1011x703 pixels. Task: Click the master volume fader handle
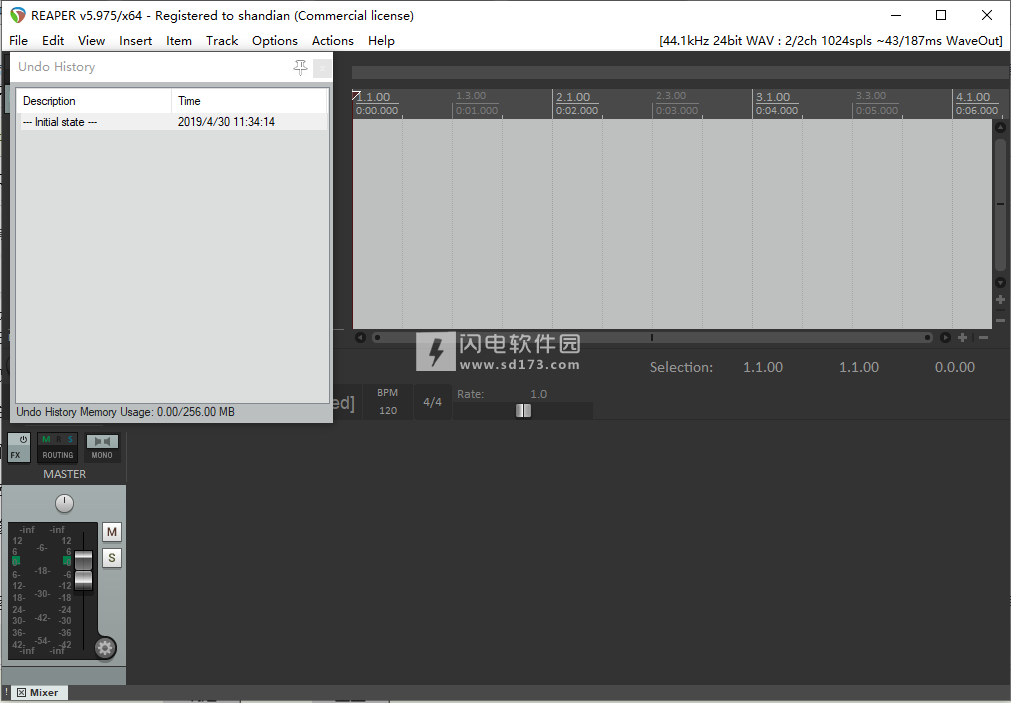[x=83, y=569]
